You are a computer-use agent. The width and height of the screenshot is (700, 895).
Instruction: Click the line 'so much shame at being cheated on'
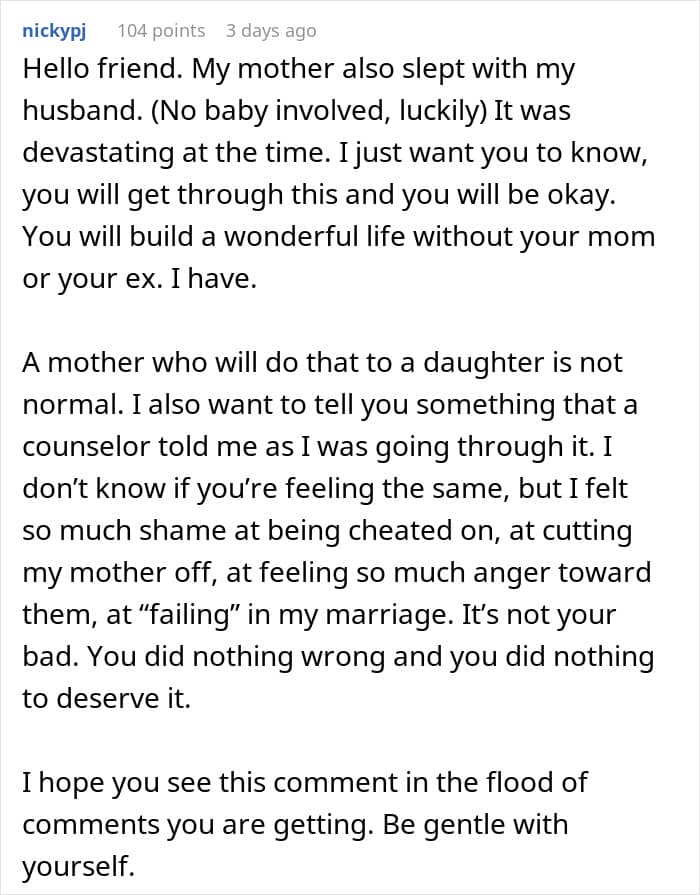click(x=327, y=531)
